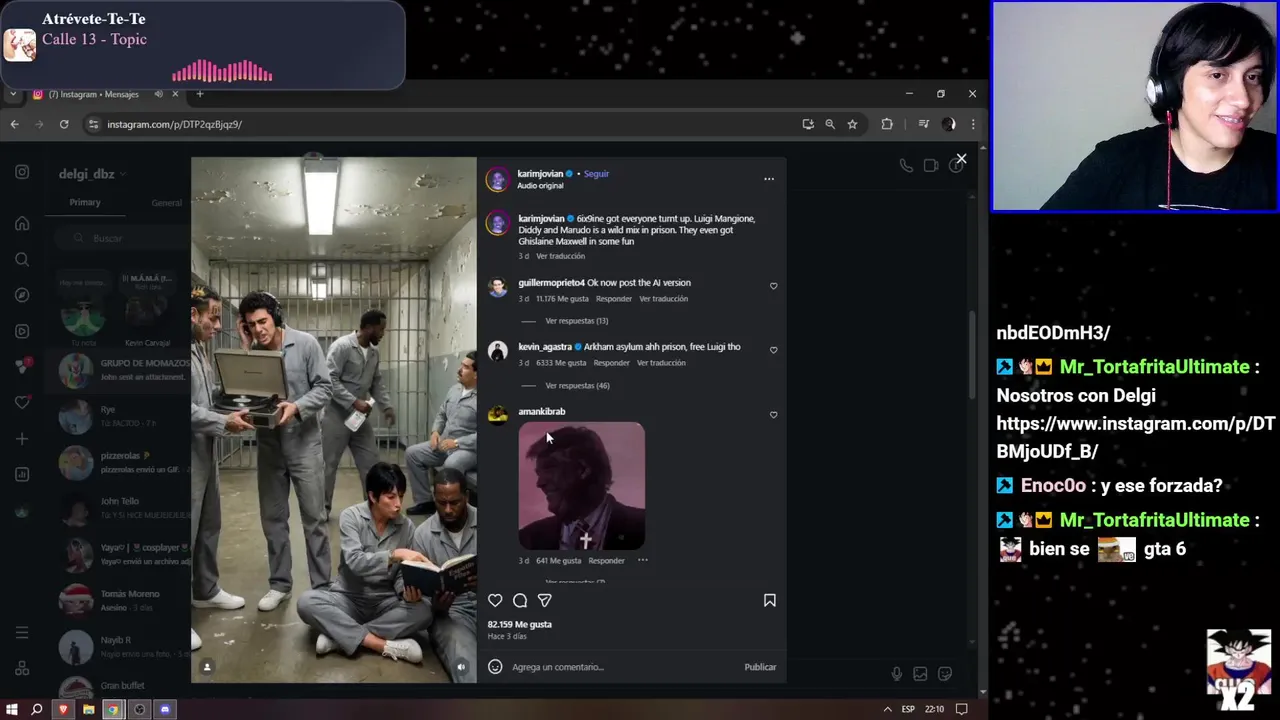Publish the comment with Publicar
This screenshot has height=720, width=1280.
pyautogui.click(x=760, y=667)
